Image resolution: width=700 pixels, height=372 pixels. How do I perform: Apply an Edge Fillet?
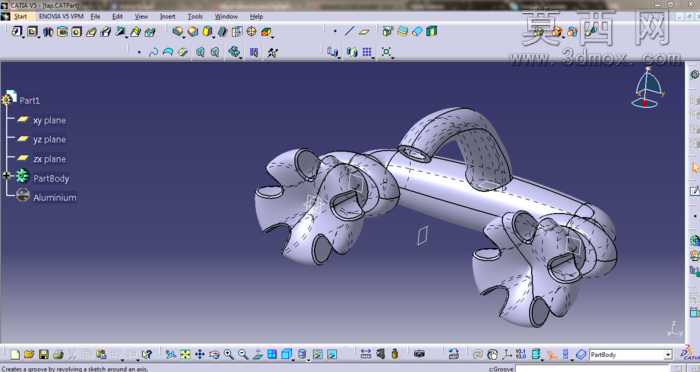pyautogui.click(x=178, y=32)
